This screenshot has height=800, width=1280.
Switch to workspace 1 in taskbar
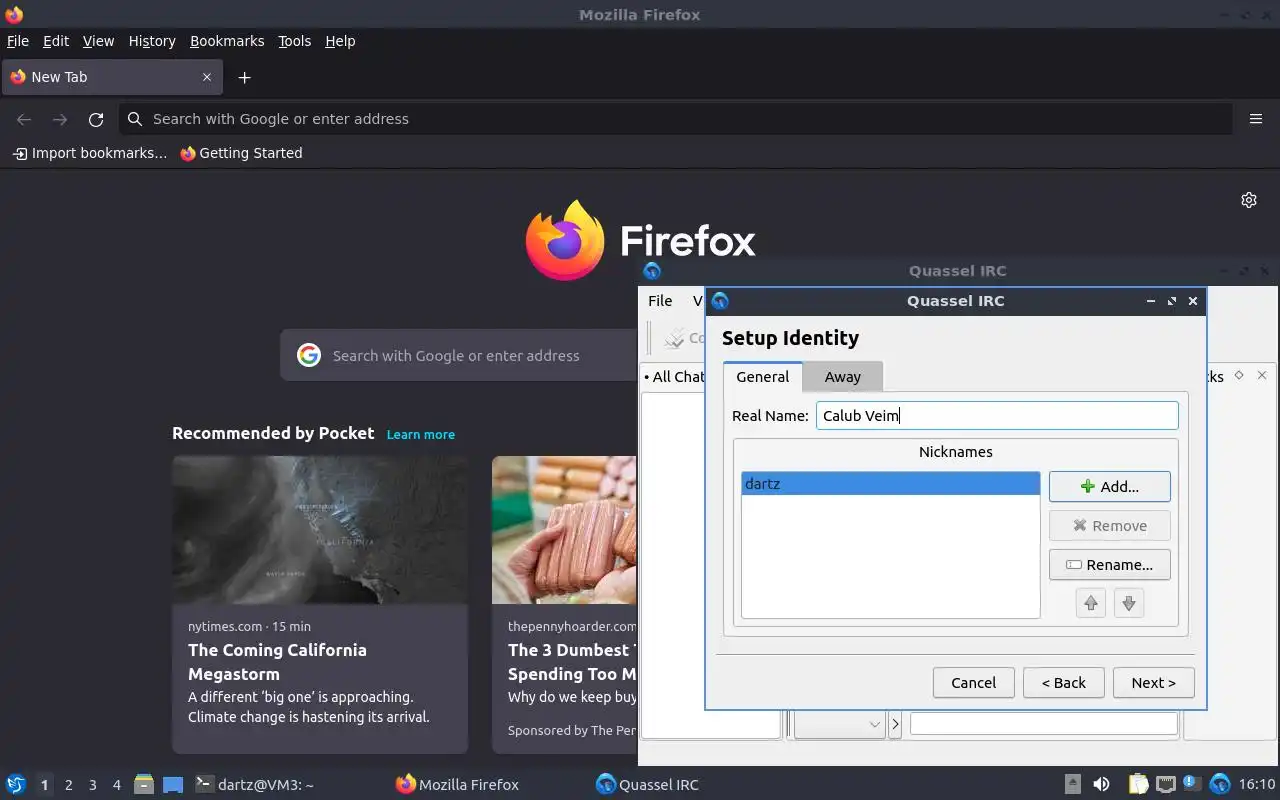tap(44, 785)
